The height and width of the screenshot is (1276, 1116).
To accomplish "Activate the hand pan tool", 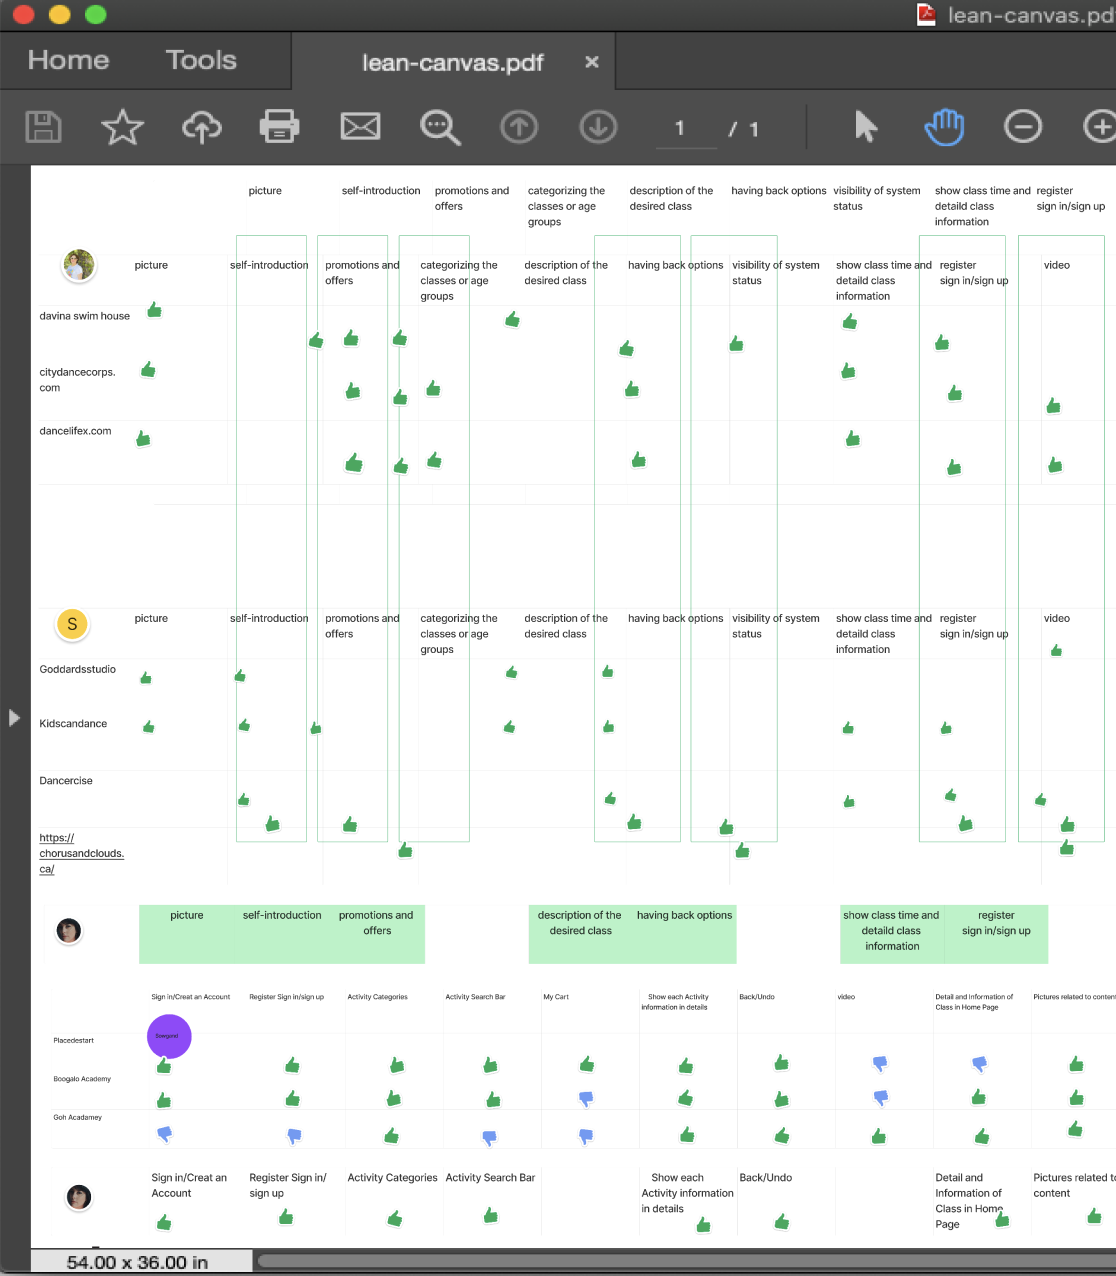I will tap(944, 127).
